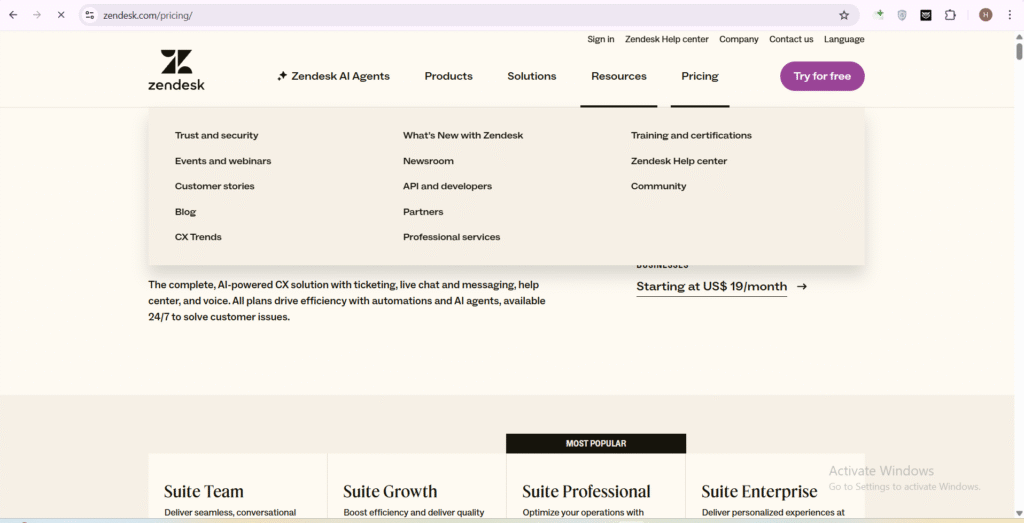This screenshot has width=1024, height=523.
Task: Open CX Trends
Action: pos(198,237)
